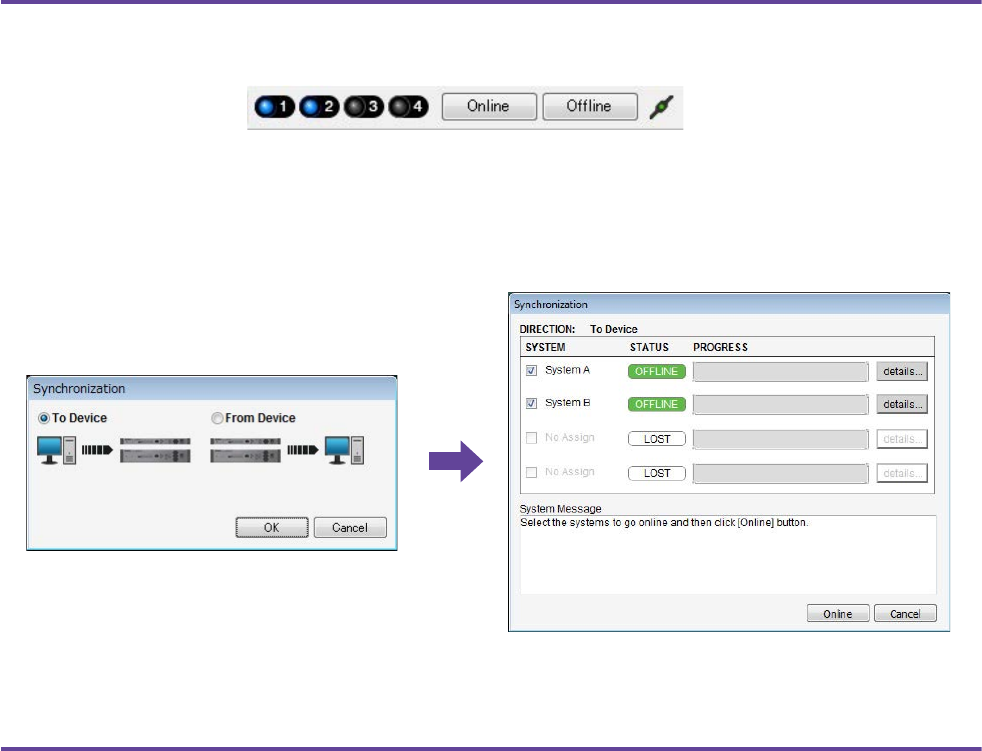Click the SYSTEM column header

(x=545, y=347)
